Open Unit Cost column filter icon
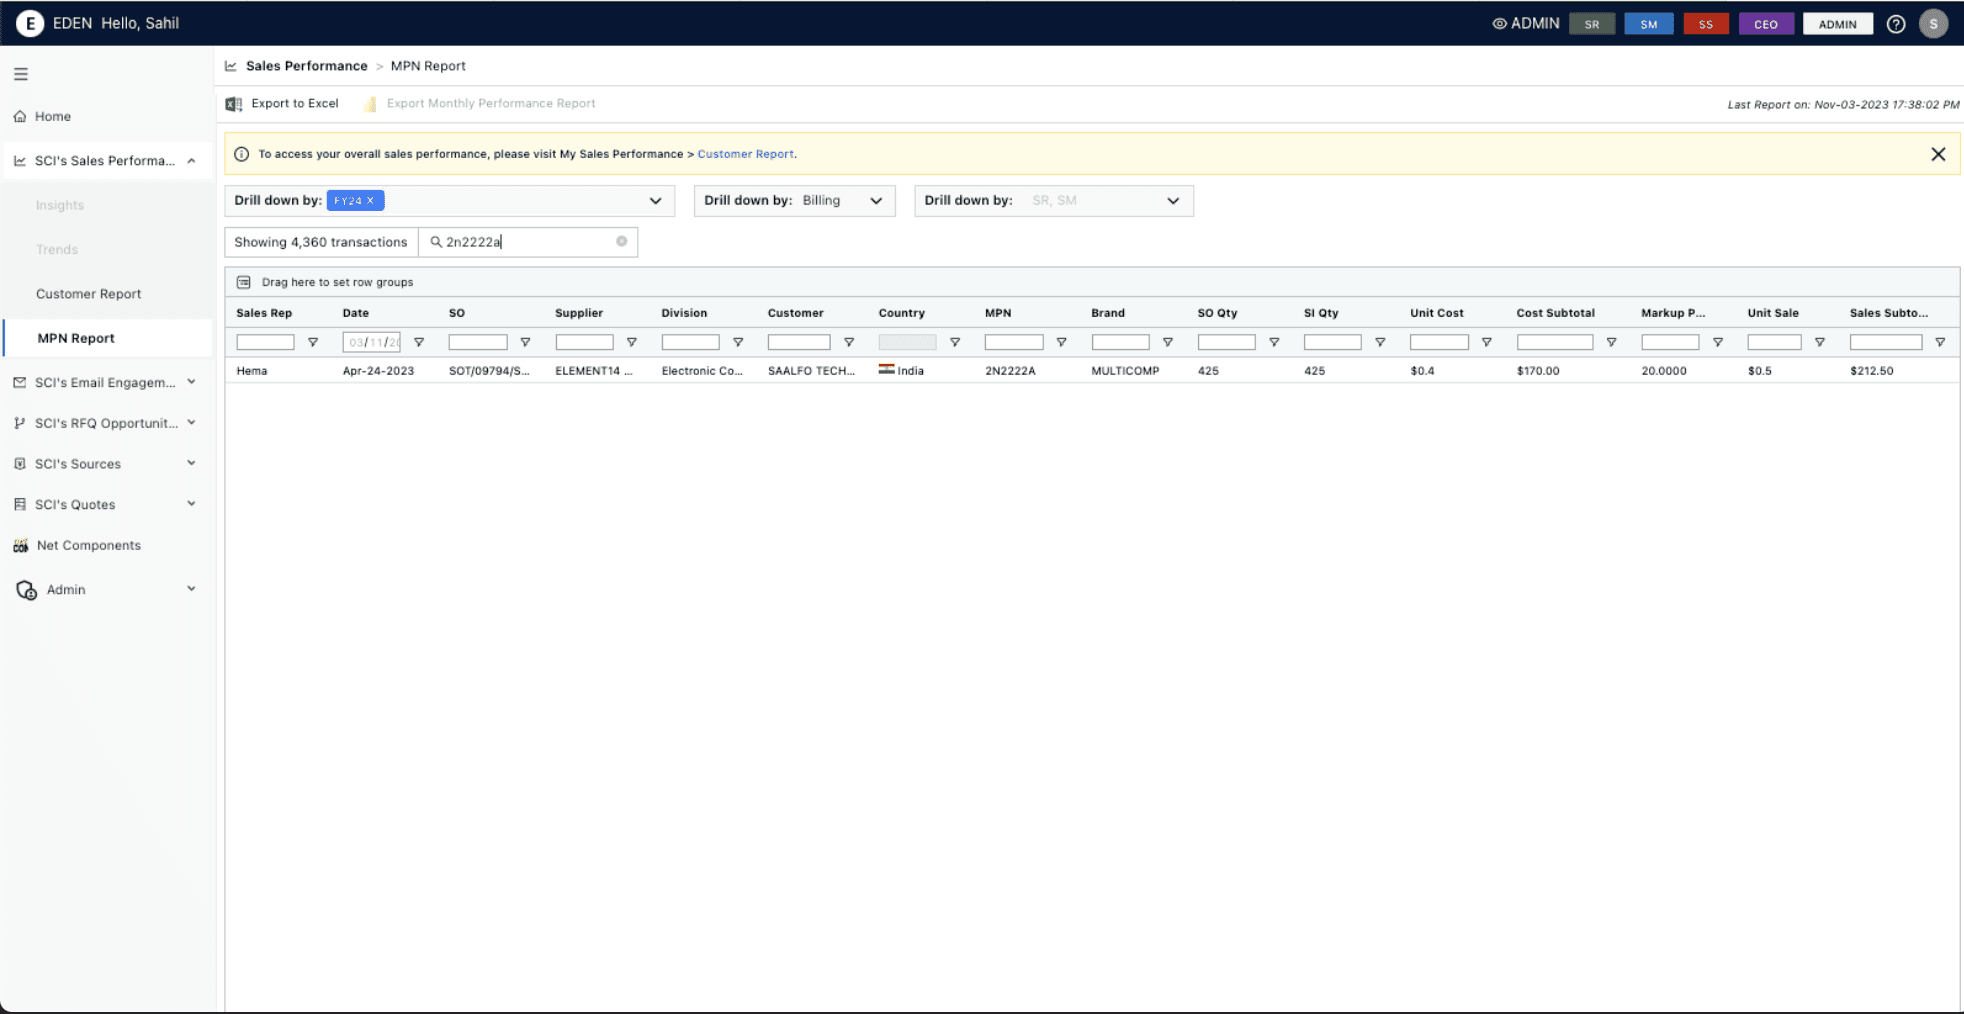The height and width of the screenshot is (1014, 1964). (1487, 342)
